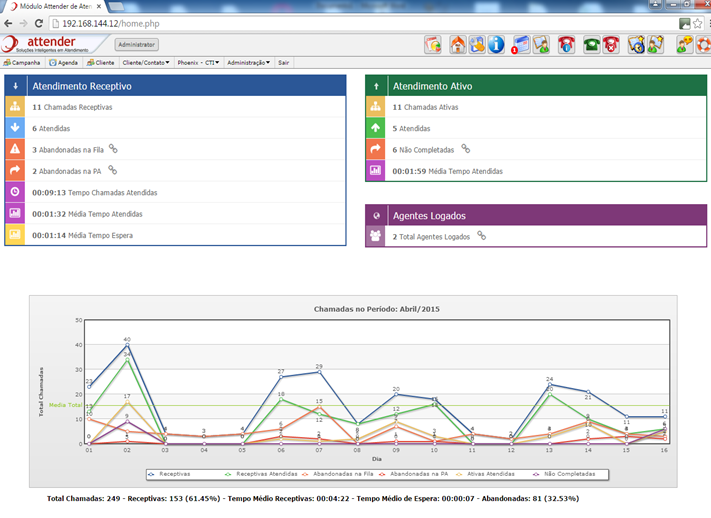Open the Campanha menu item
Viewport: 711px width, 518px height.
coord(22,63)
